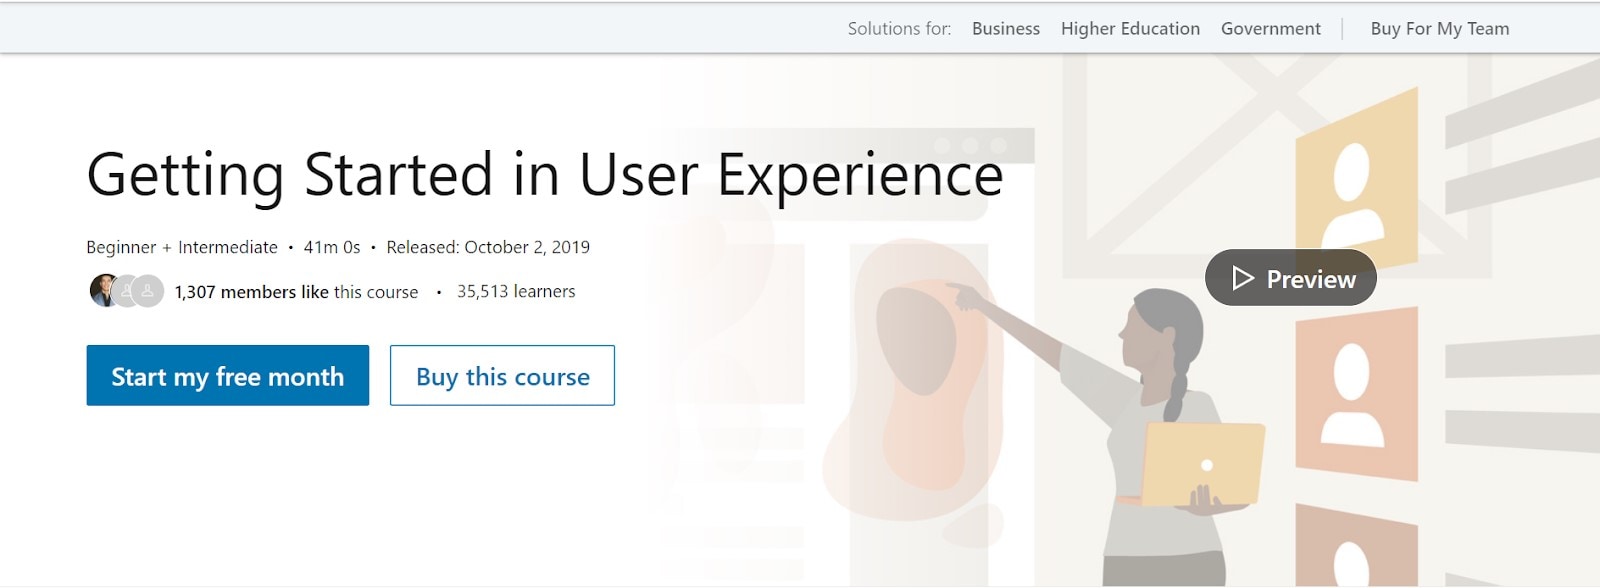This screenshot has height=588, width=1600.
Task: Click the first member's profile photo
Action: [x=102, y=291]
